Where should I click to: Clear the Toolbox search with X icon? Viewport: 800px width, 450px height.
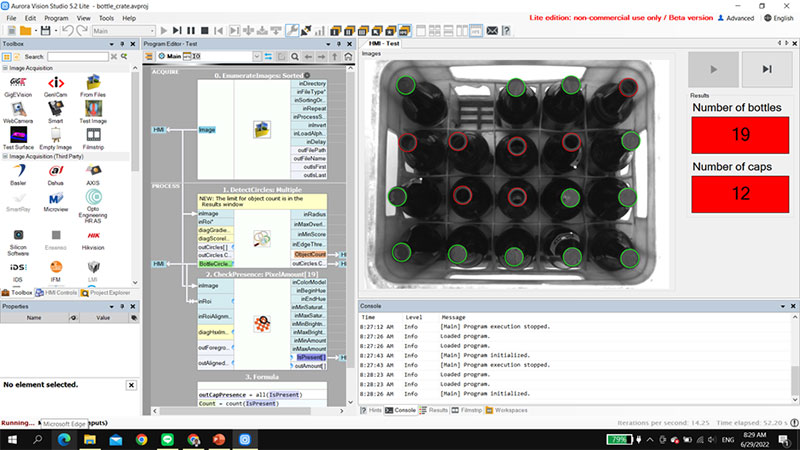[114, 57]
